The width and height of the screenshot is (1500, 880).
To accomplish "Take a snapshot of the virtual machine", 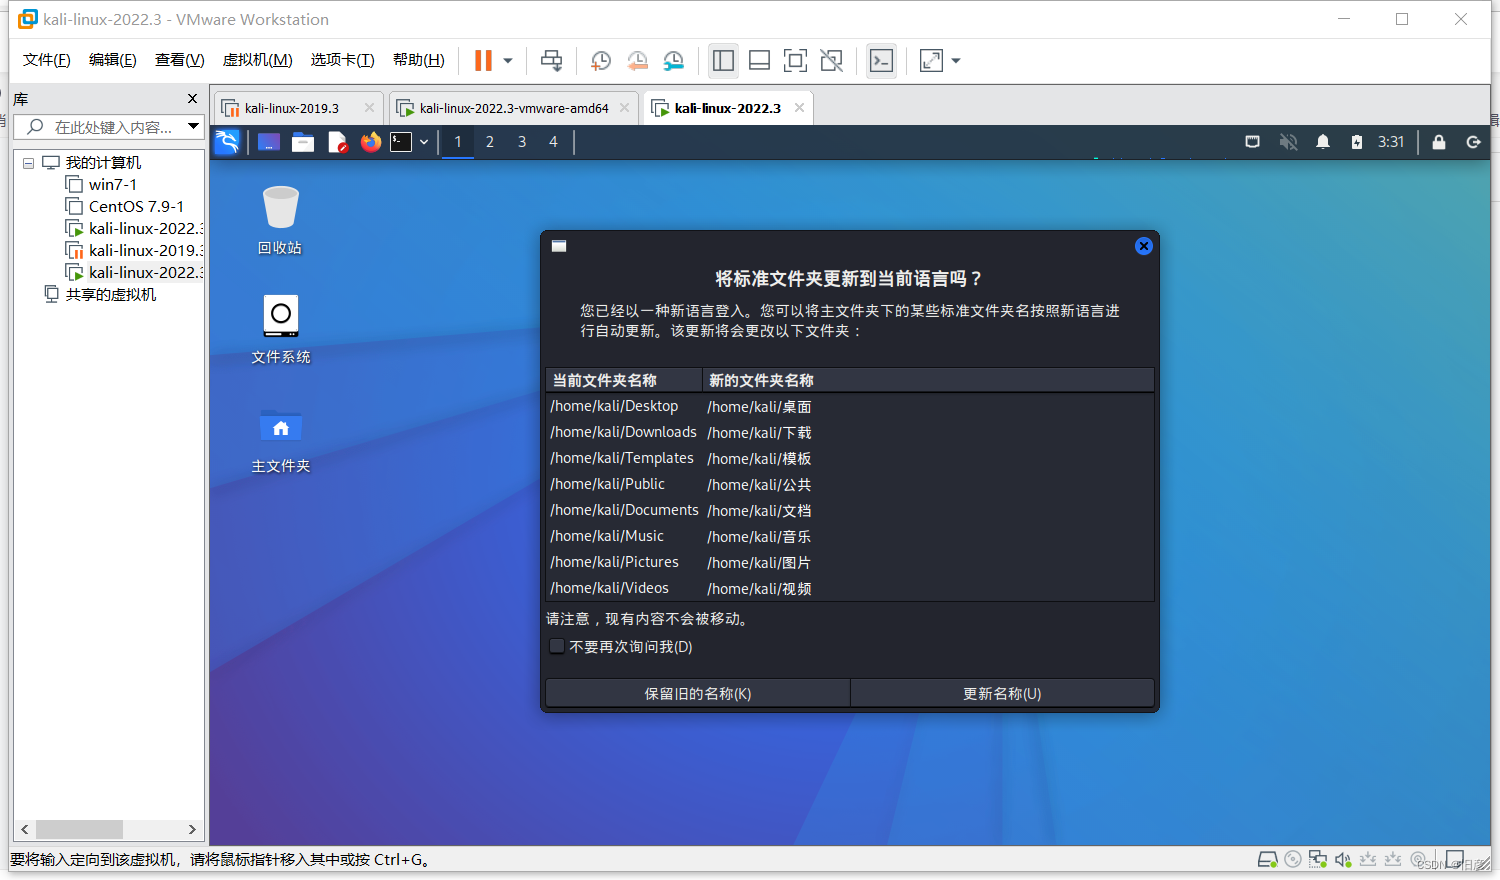I will pos(600,61).
